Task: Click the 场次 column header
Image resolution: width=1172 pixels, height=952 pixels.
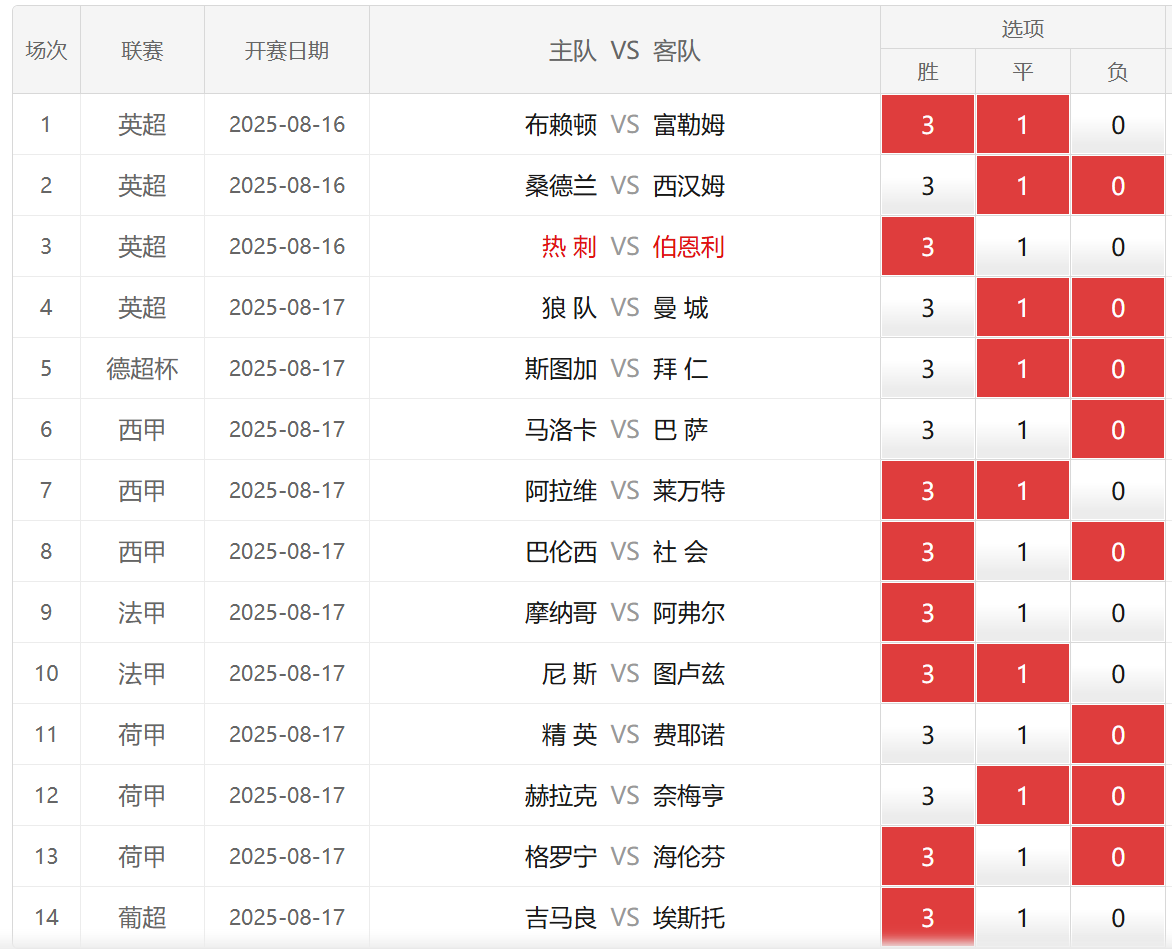Action: pos(46,50)
